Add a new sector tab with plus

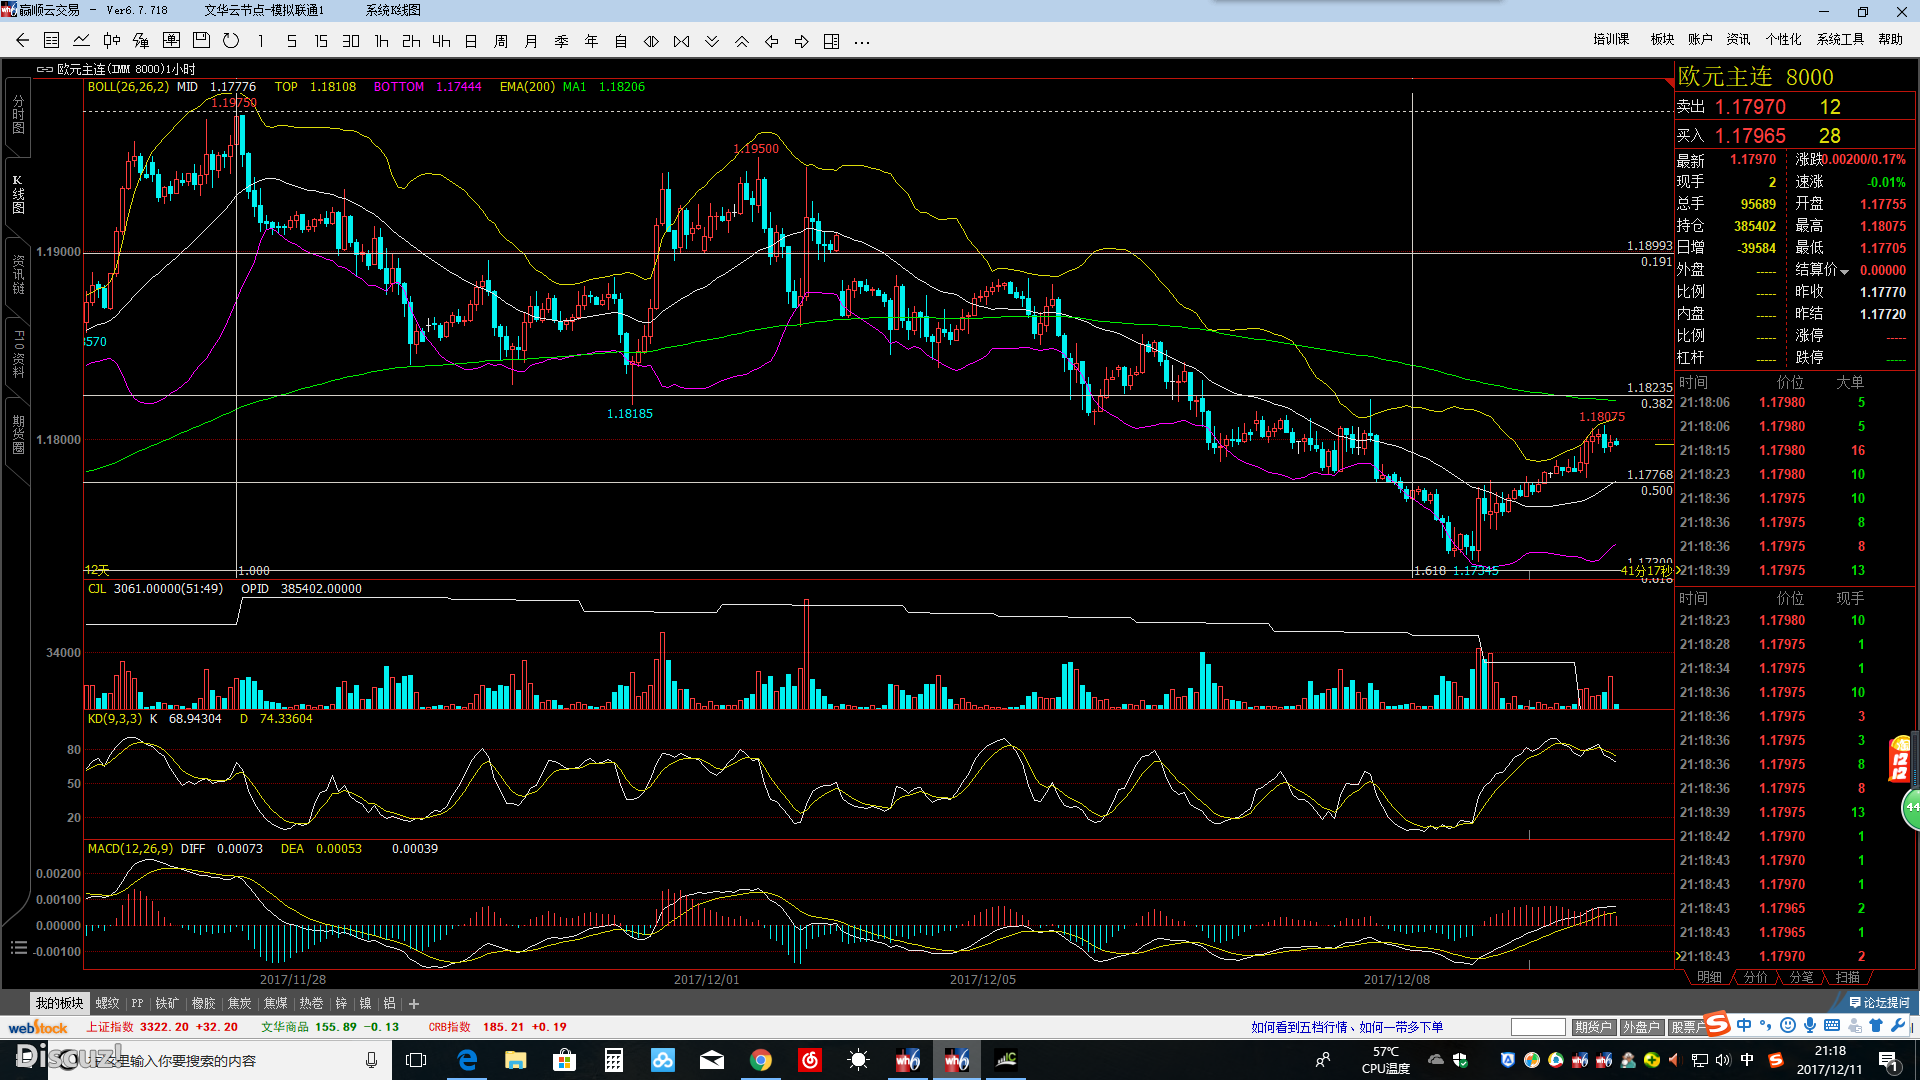[x=414, y=1003]
